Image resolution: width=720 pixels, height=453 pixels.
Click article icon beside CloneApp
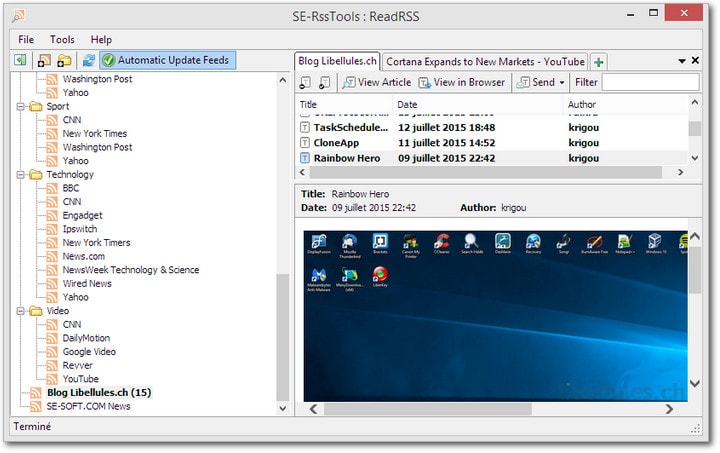pos(304,143)
